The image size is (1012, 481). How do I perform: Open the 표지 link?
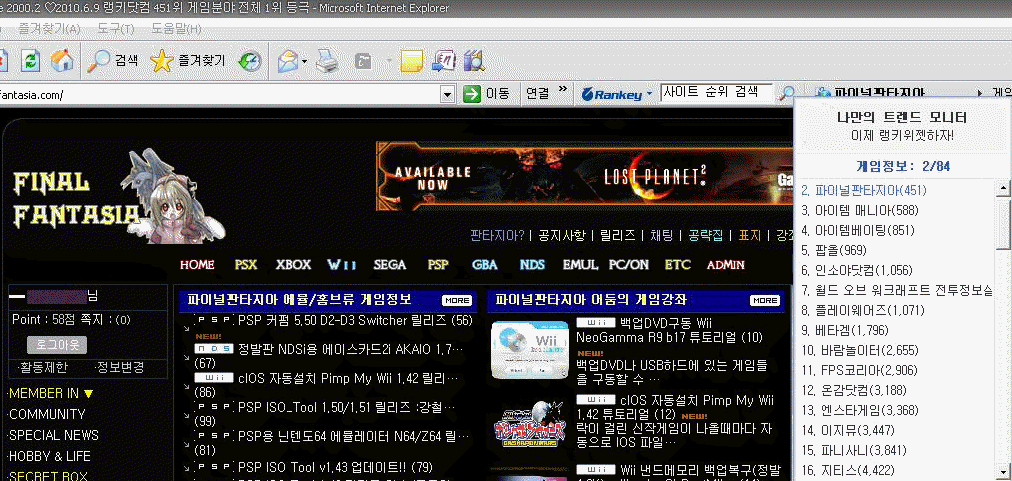click(750, 235)
